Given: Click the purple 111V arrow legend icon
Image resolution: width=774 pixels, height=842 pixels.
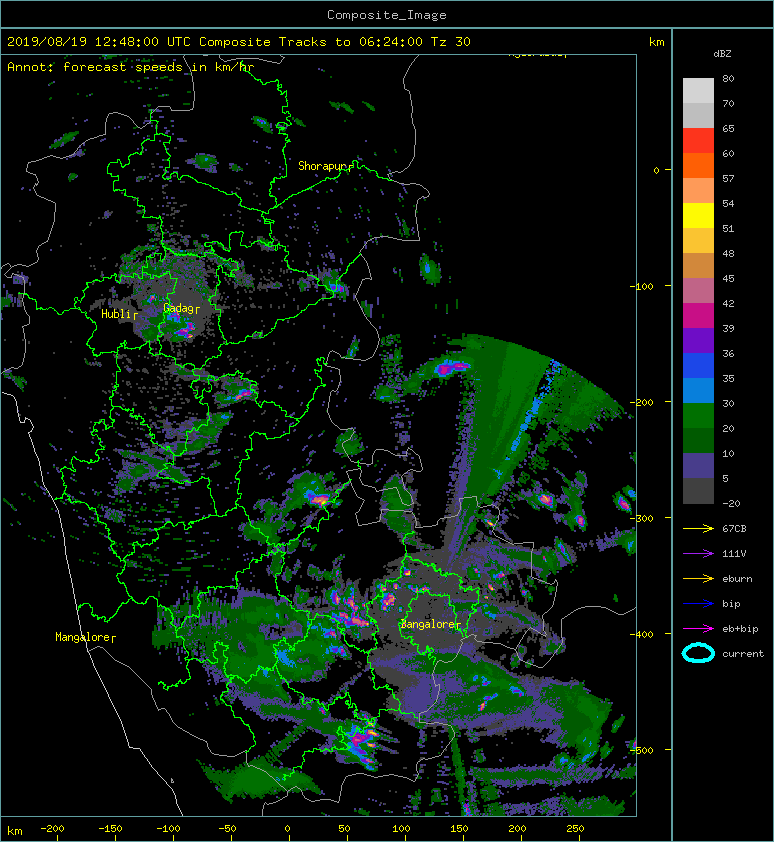Looking at the screenshot, I should (698, 554).
